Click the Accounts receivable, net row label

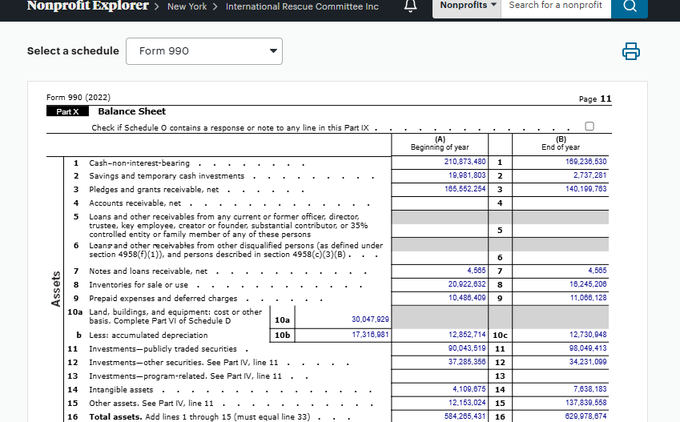pos(135,203)
